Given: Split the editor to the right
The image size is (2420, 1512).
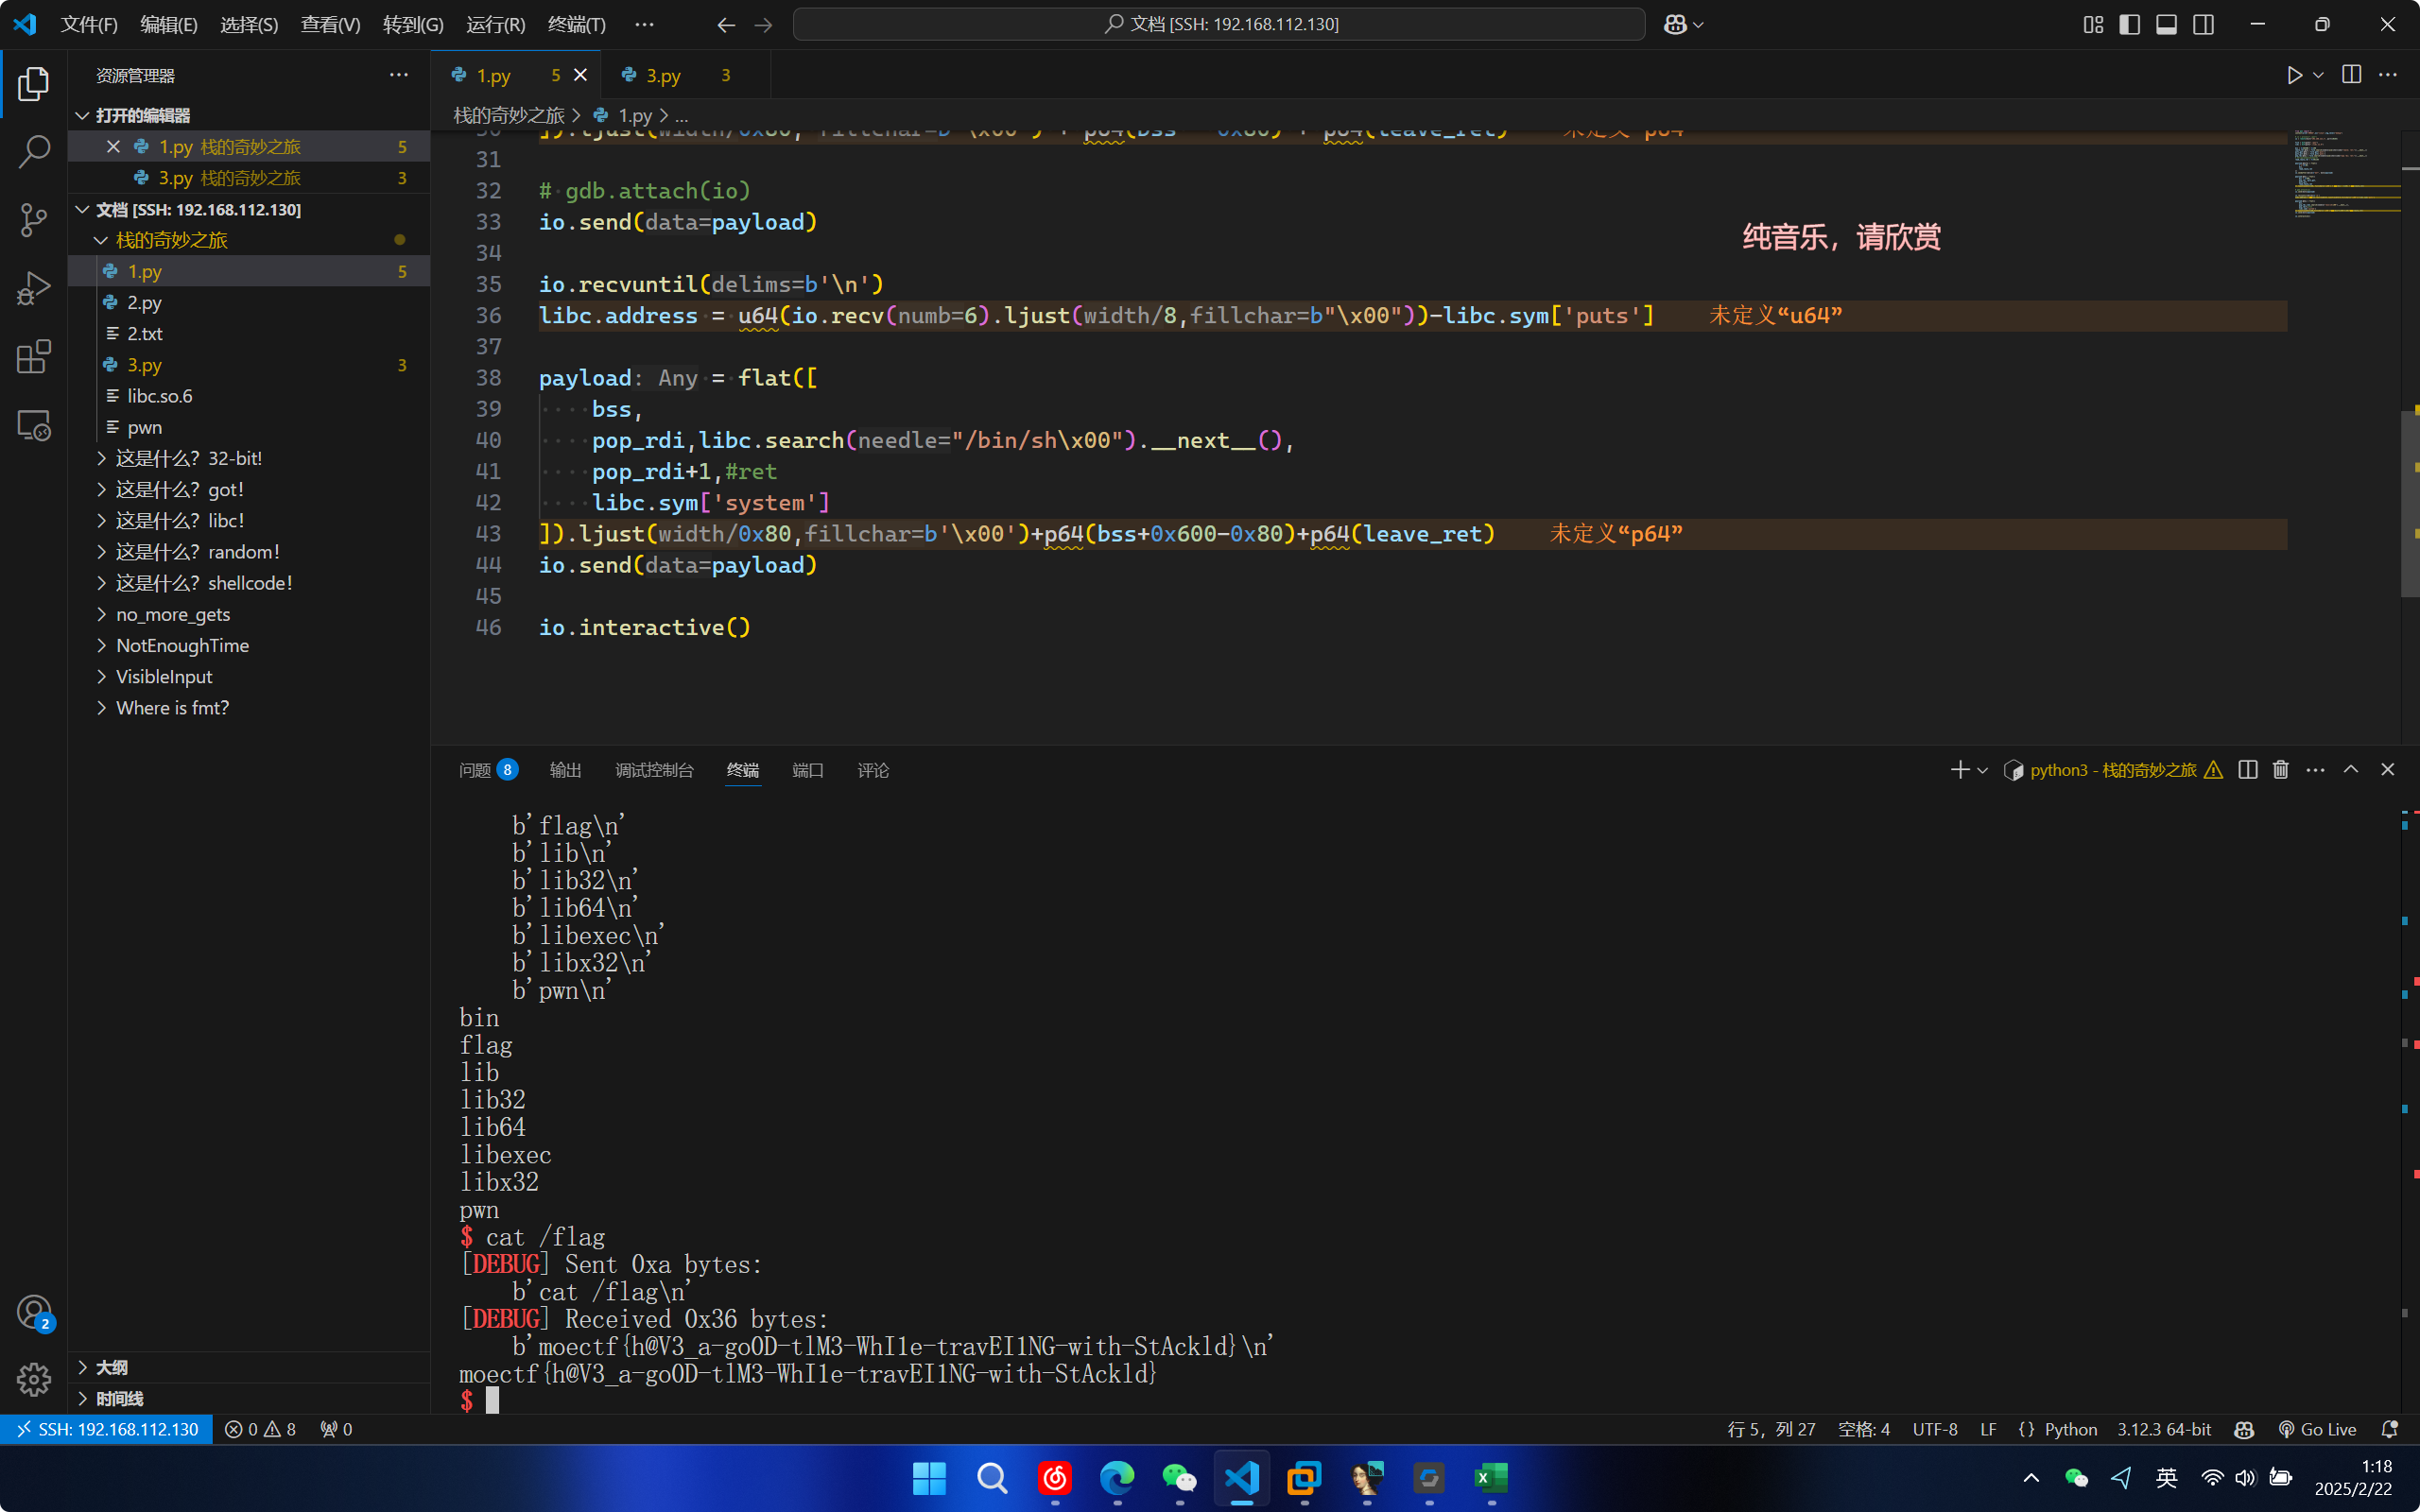Looking at the screenshot, I should (2351, 75).
